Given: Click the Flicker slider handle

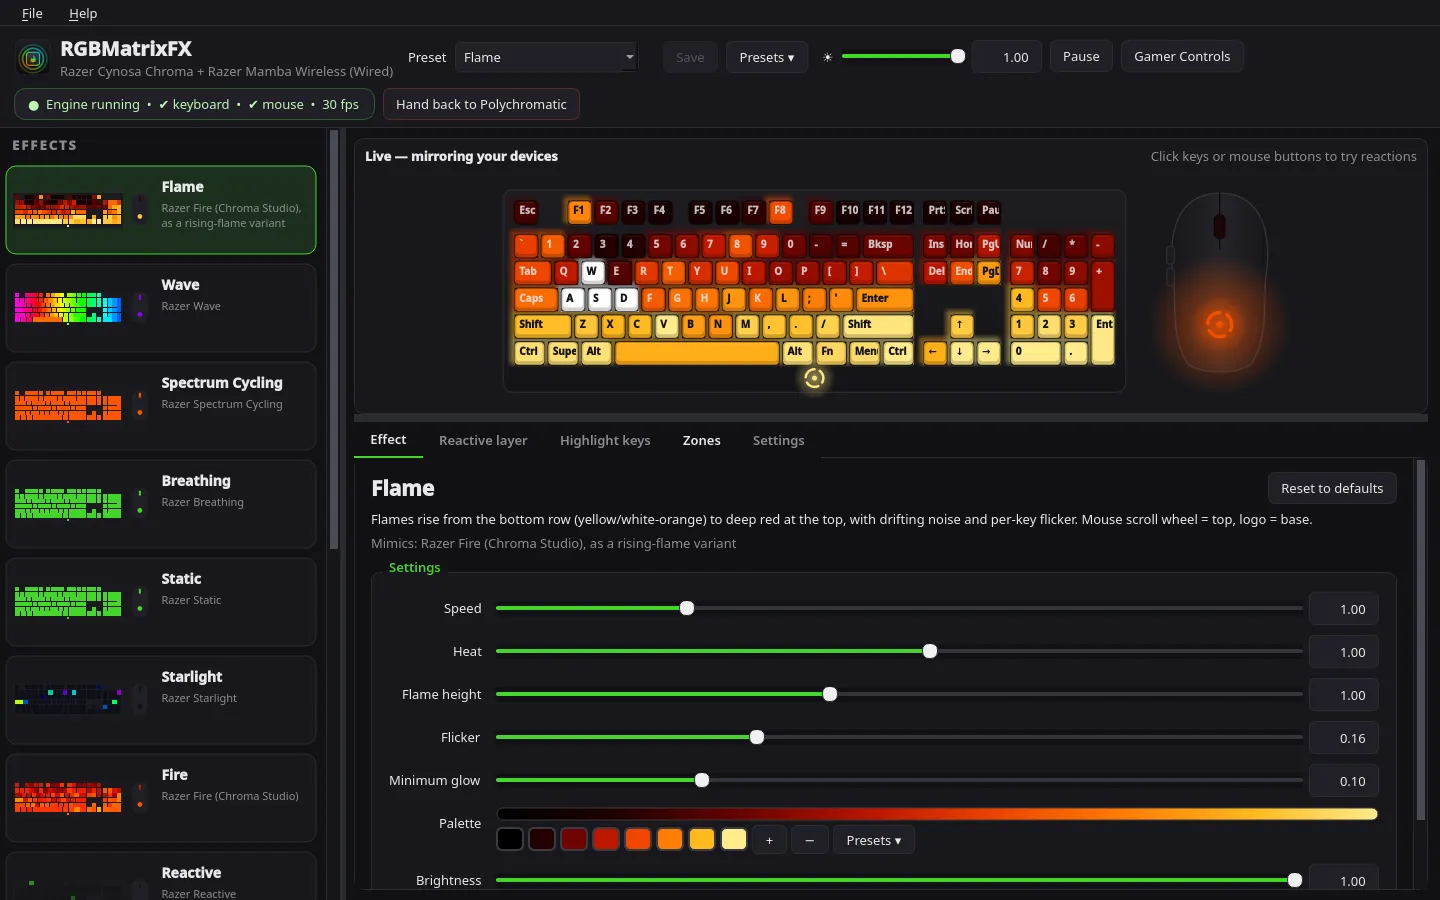Looking at the screenshot, I should point(757,737).
